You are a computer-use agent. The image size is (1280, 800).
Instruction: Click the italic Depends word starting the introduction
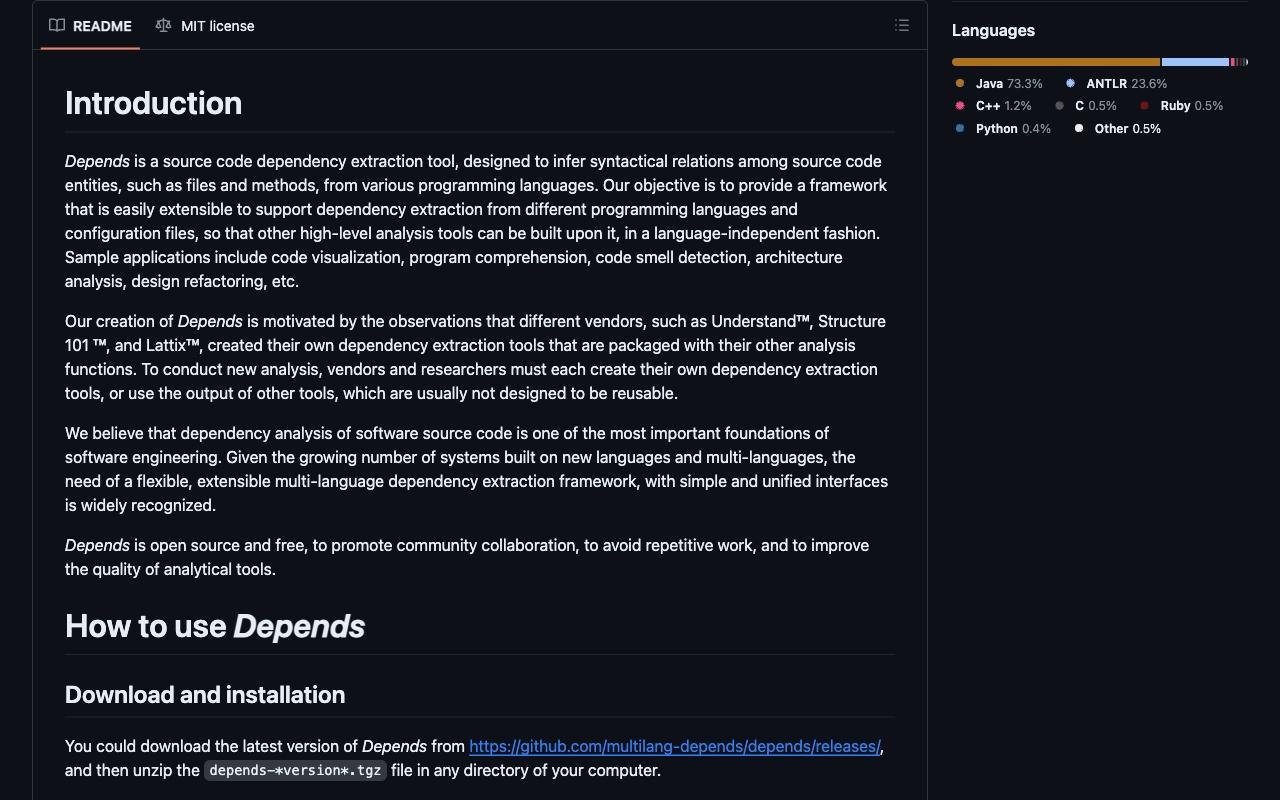point(97,161)
